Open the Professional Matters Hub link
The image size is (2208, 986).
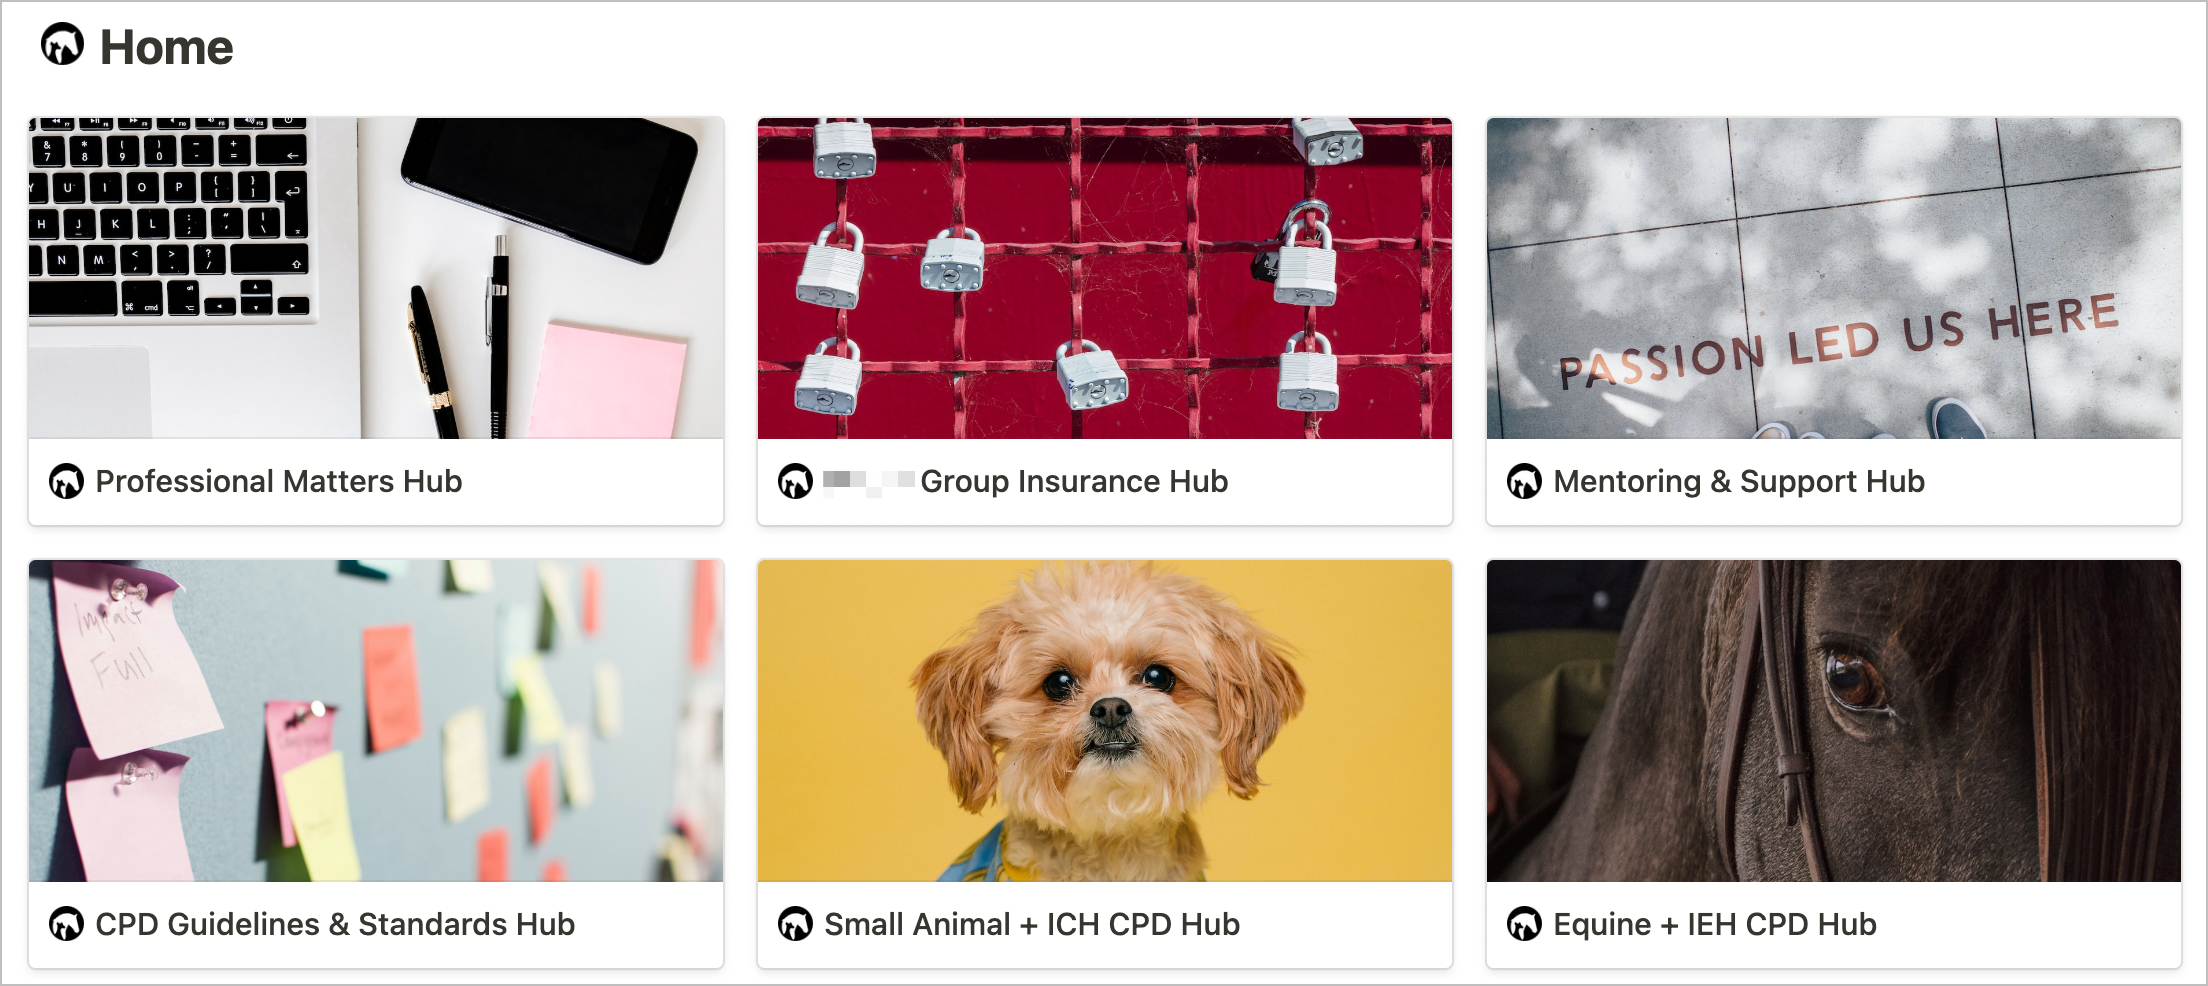point(279,482)
